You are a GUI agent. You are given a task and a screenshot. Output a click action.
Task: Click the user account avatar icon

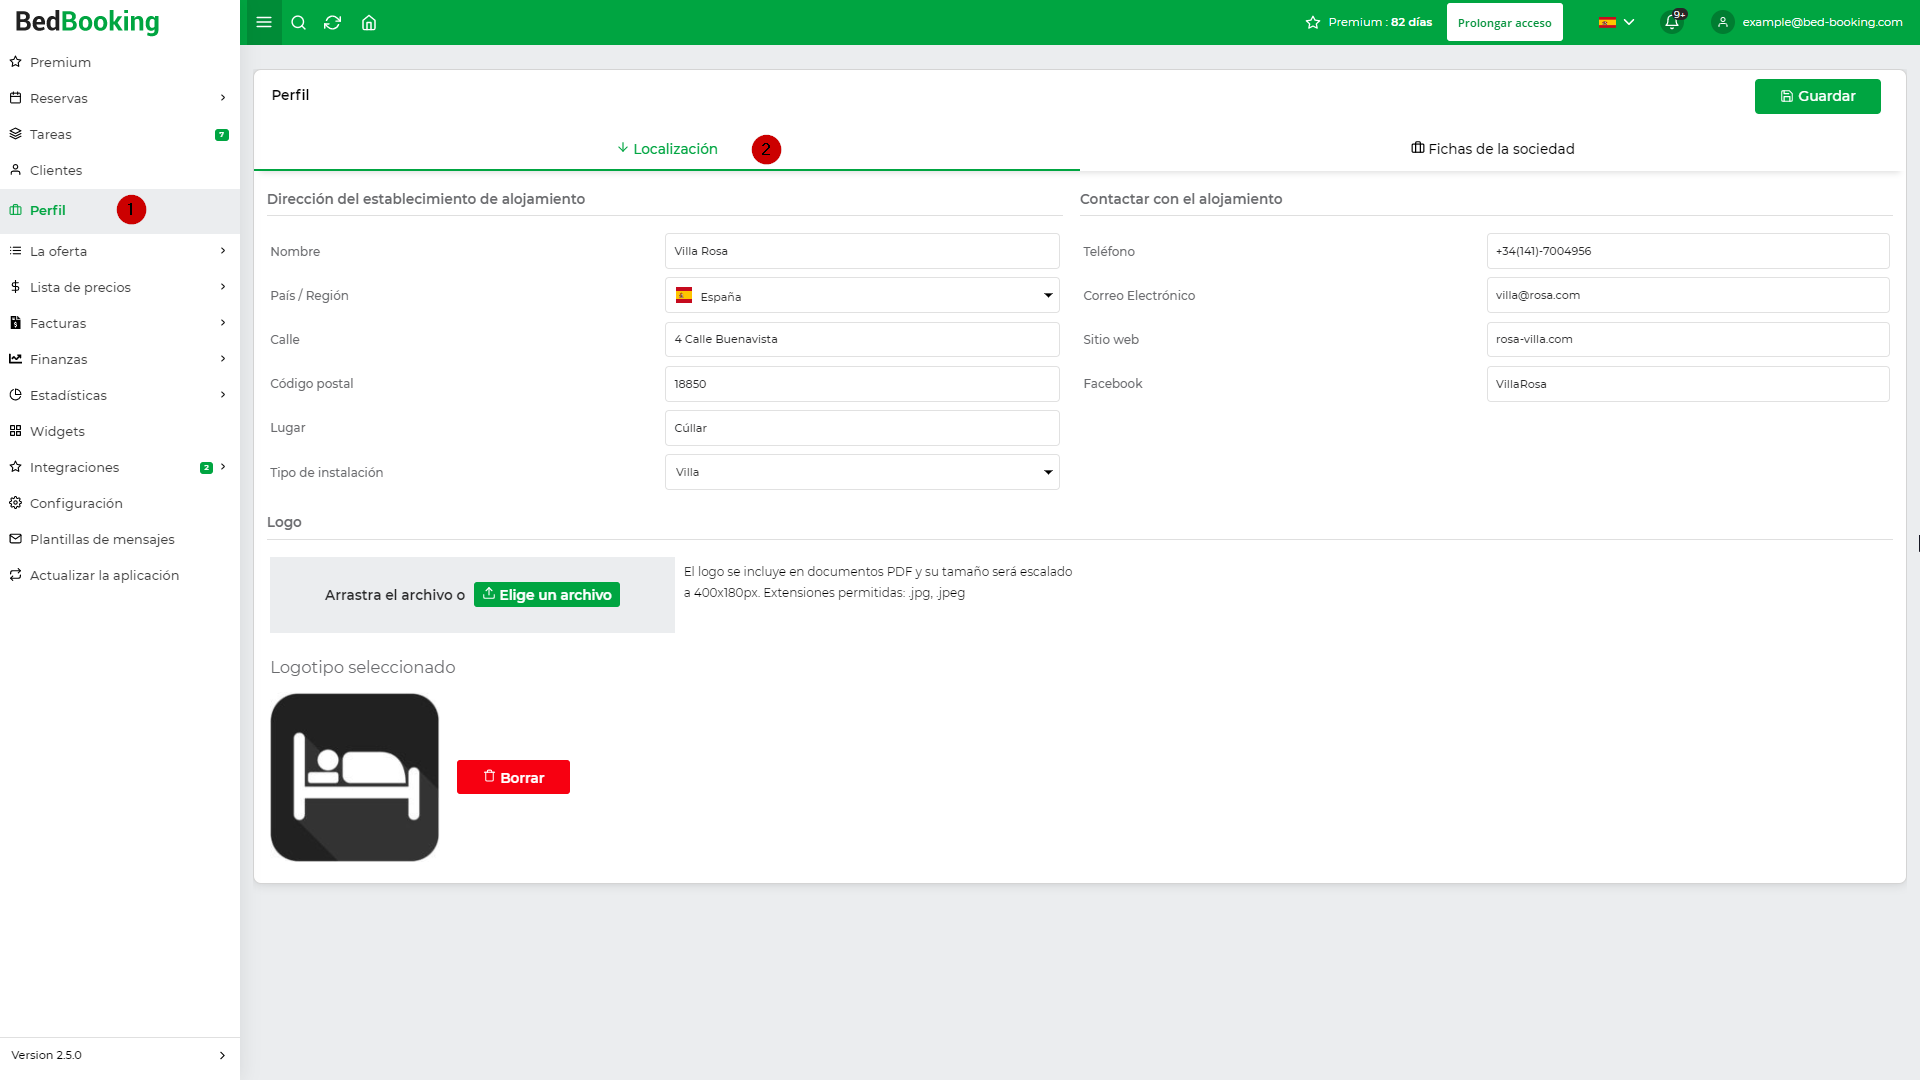click(1722, 22)
